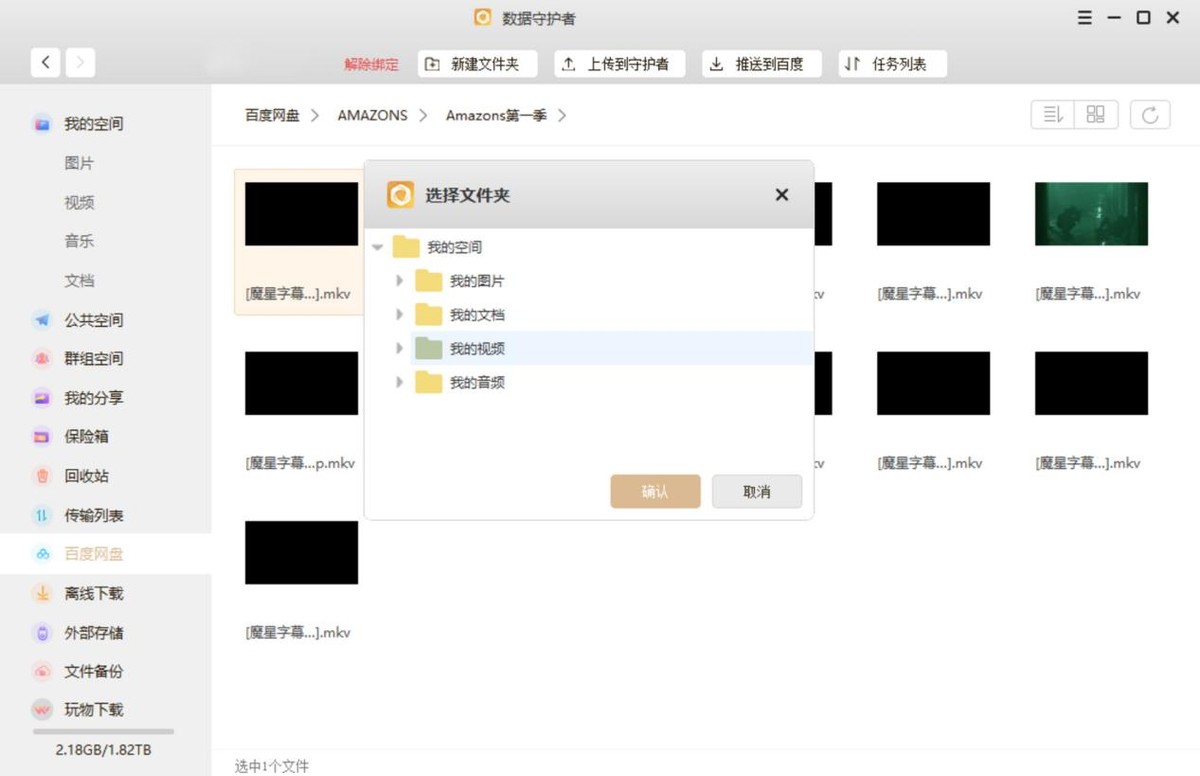Expand breadcrumb arrow after AMAZONS

pyautogui.click(x=423, y=116)
